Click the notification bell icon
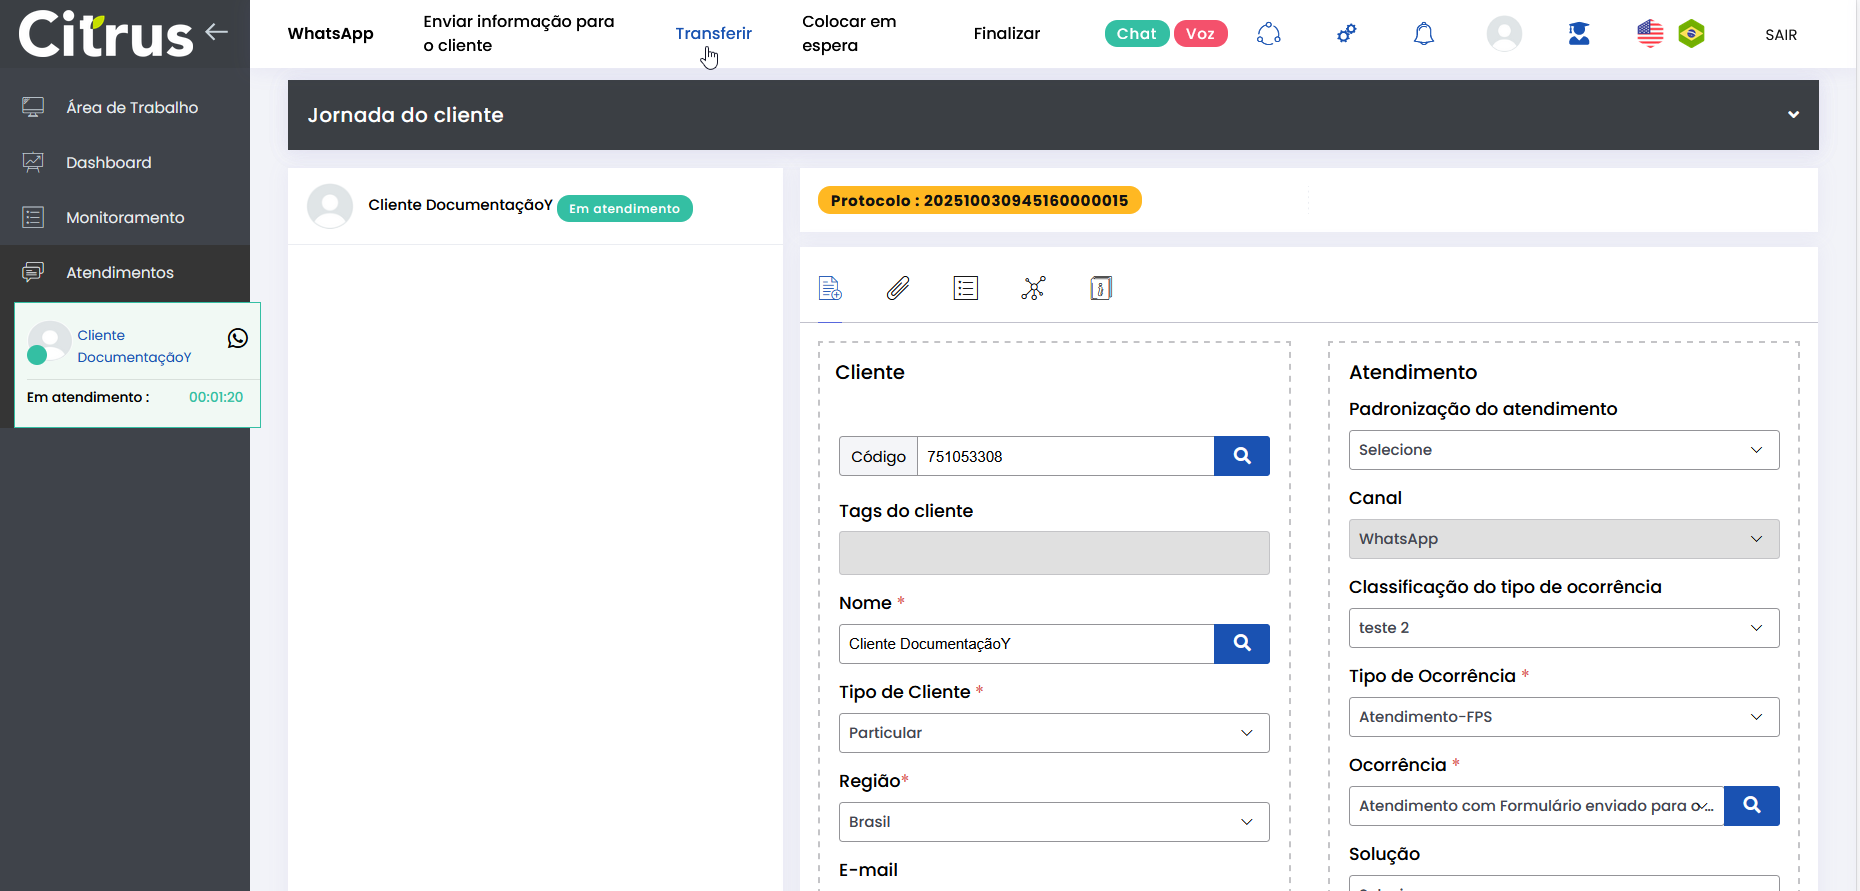Image resolution: width=1860 pixels, height=891 pixels. 1423,34
